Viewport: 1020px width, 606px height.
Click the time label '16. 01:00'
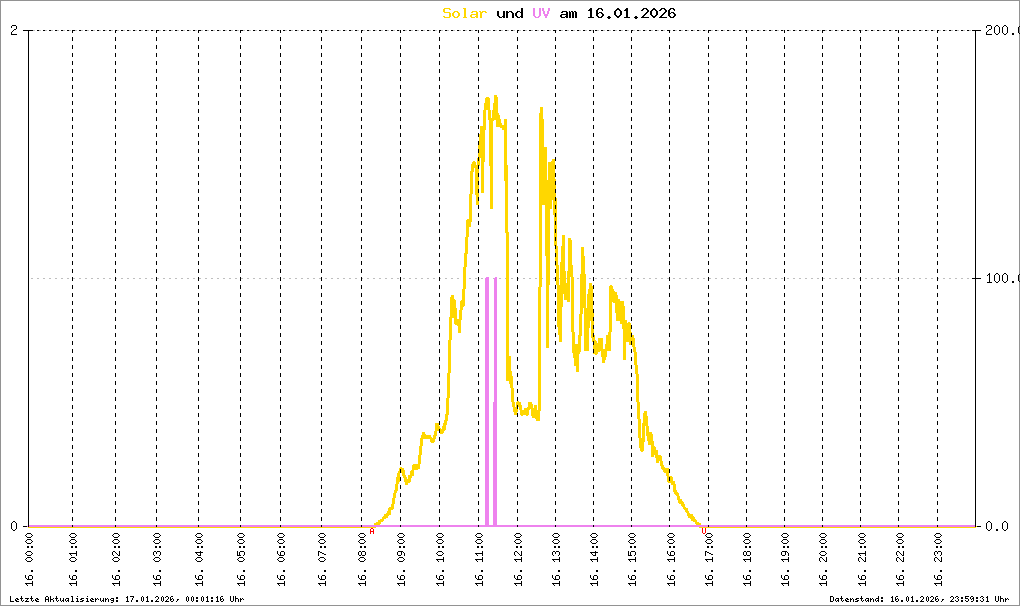[x=73, y=559]
